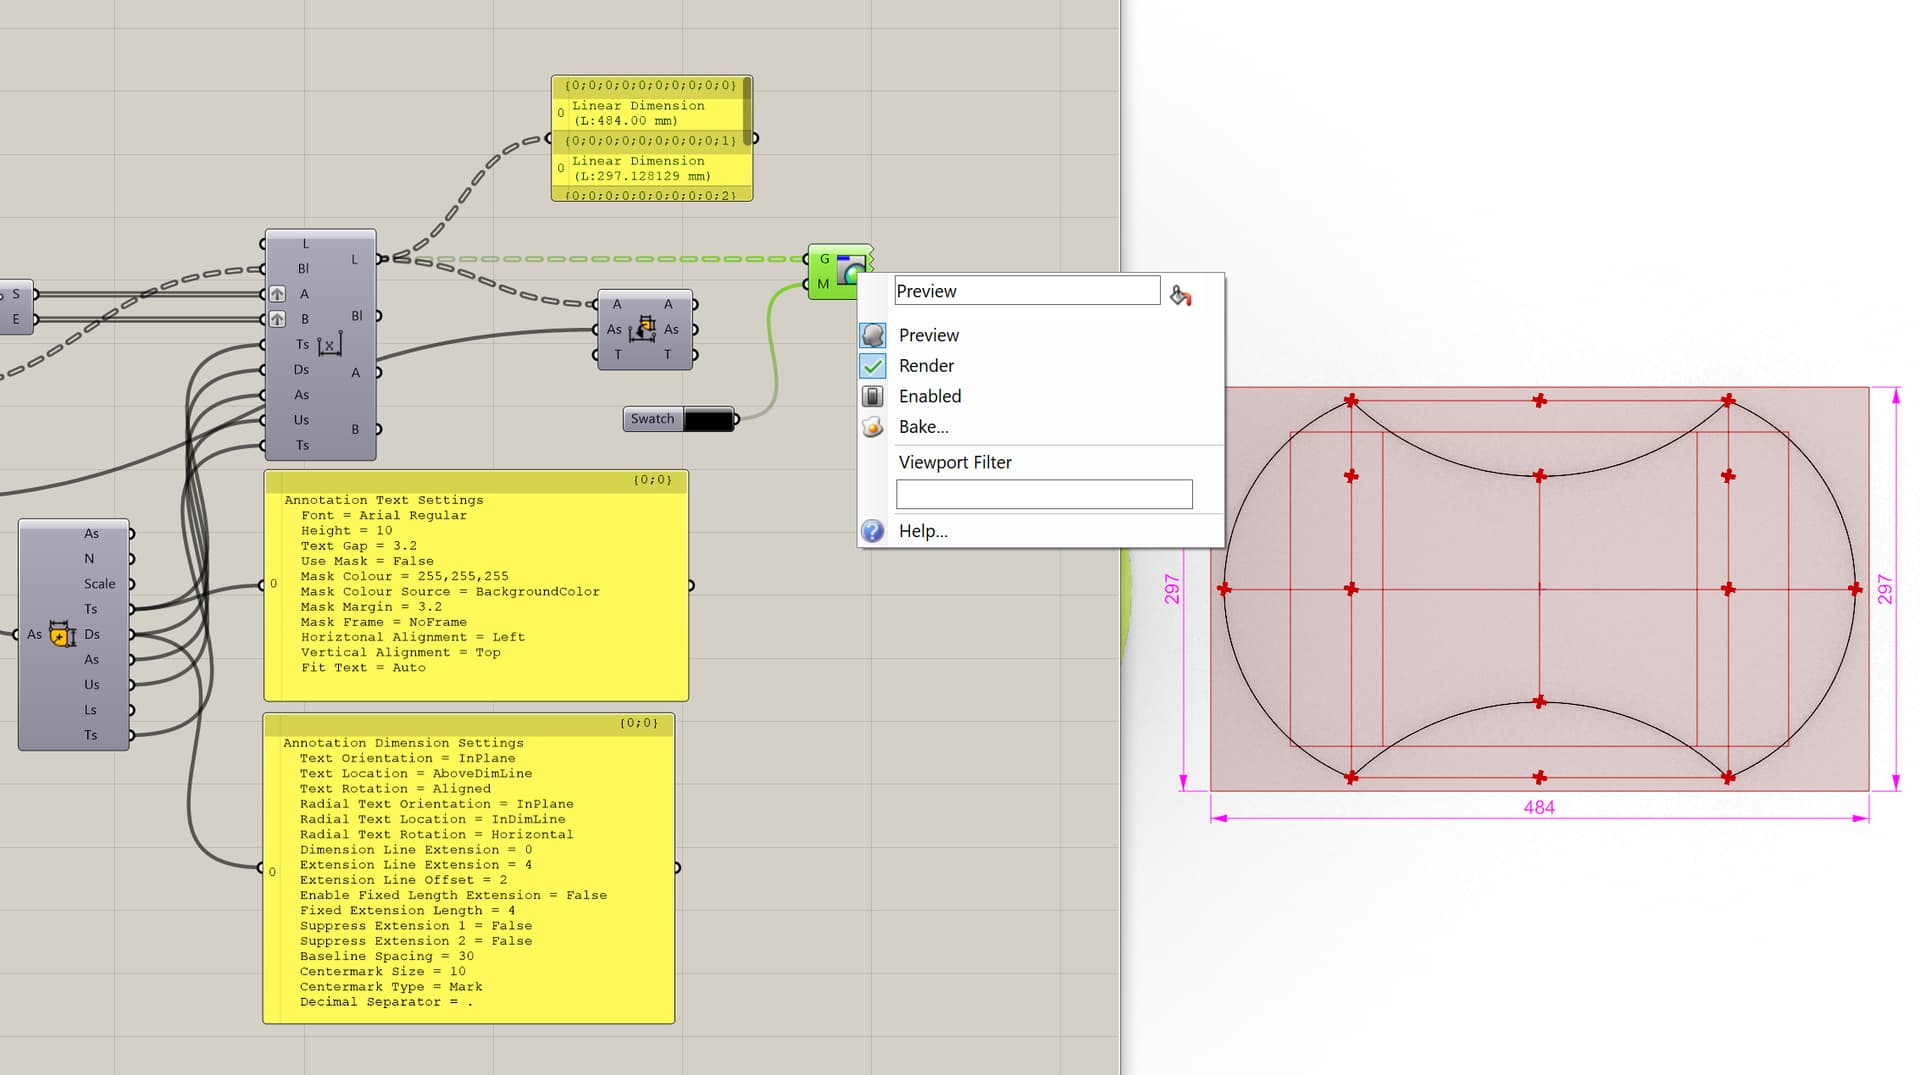1920x1075 pixels.
Task: Click the Viewport Filter label
Action: tap(955, 462)
